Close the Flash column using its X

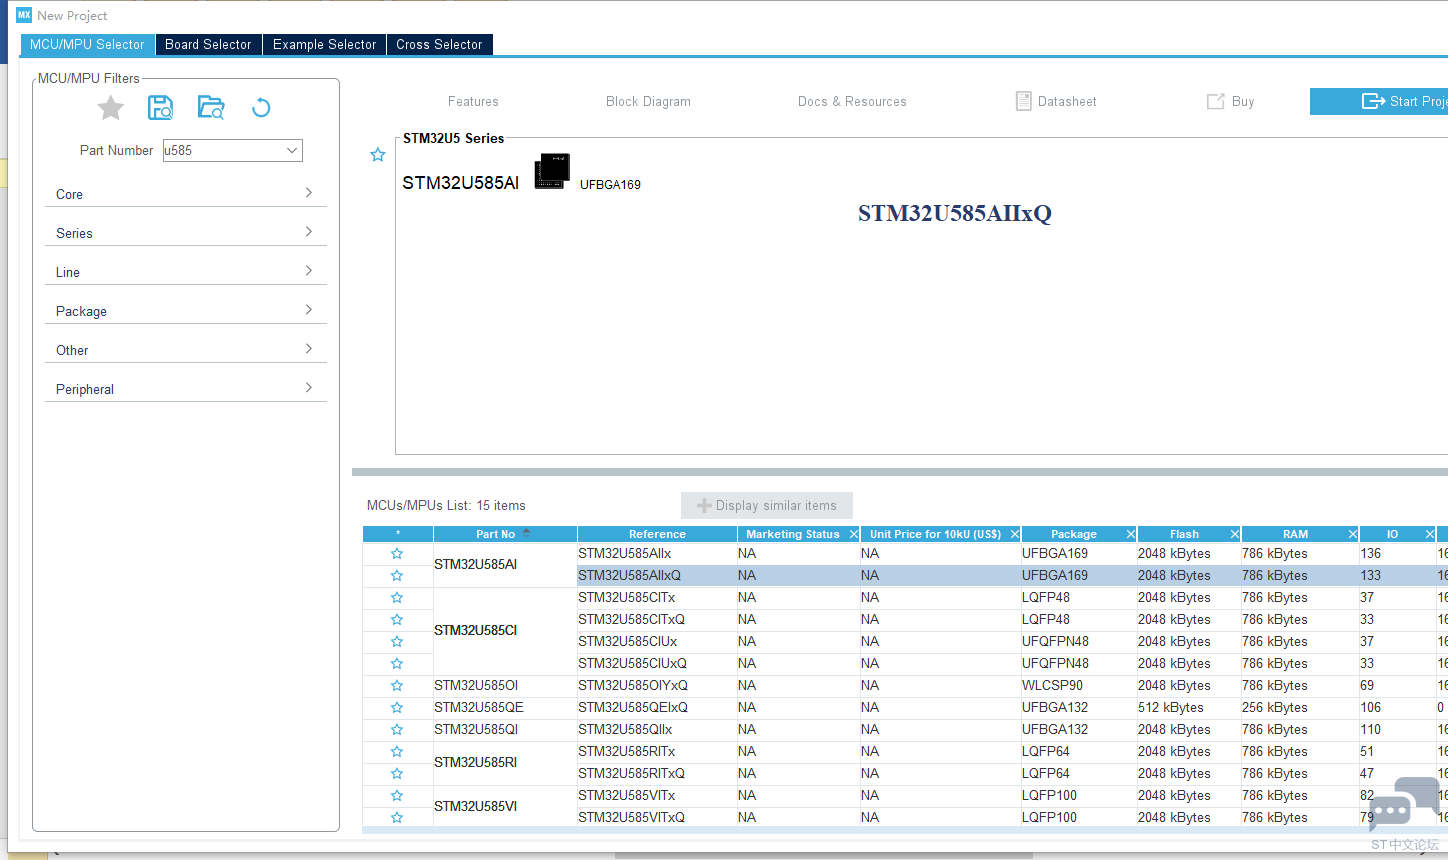pyautogui.click(x=1235, y=534)
